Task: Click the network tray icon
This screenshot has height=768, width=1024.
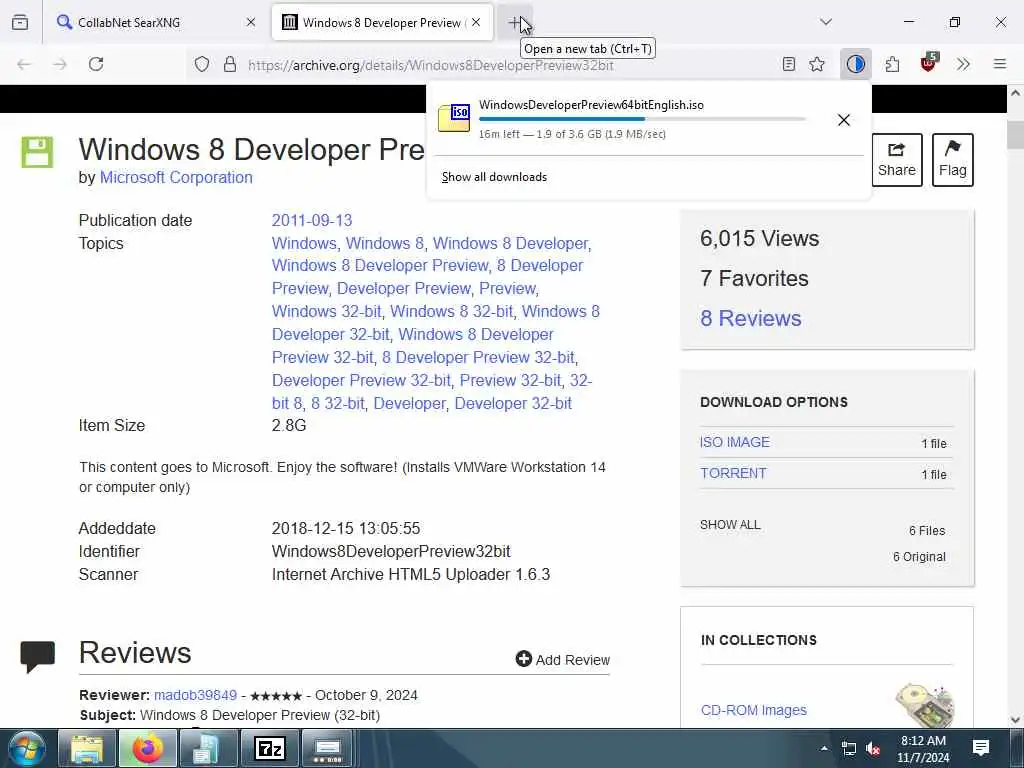Action: [x=848, y=748]
